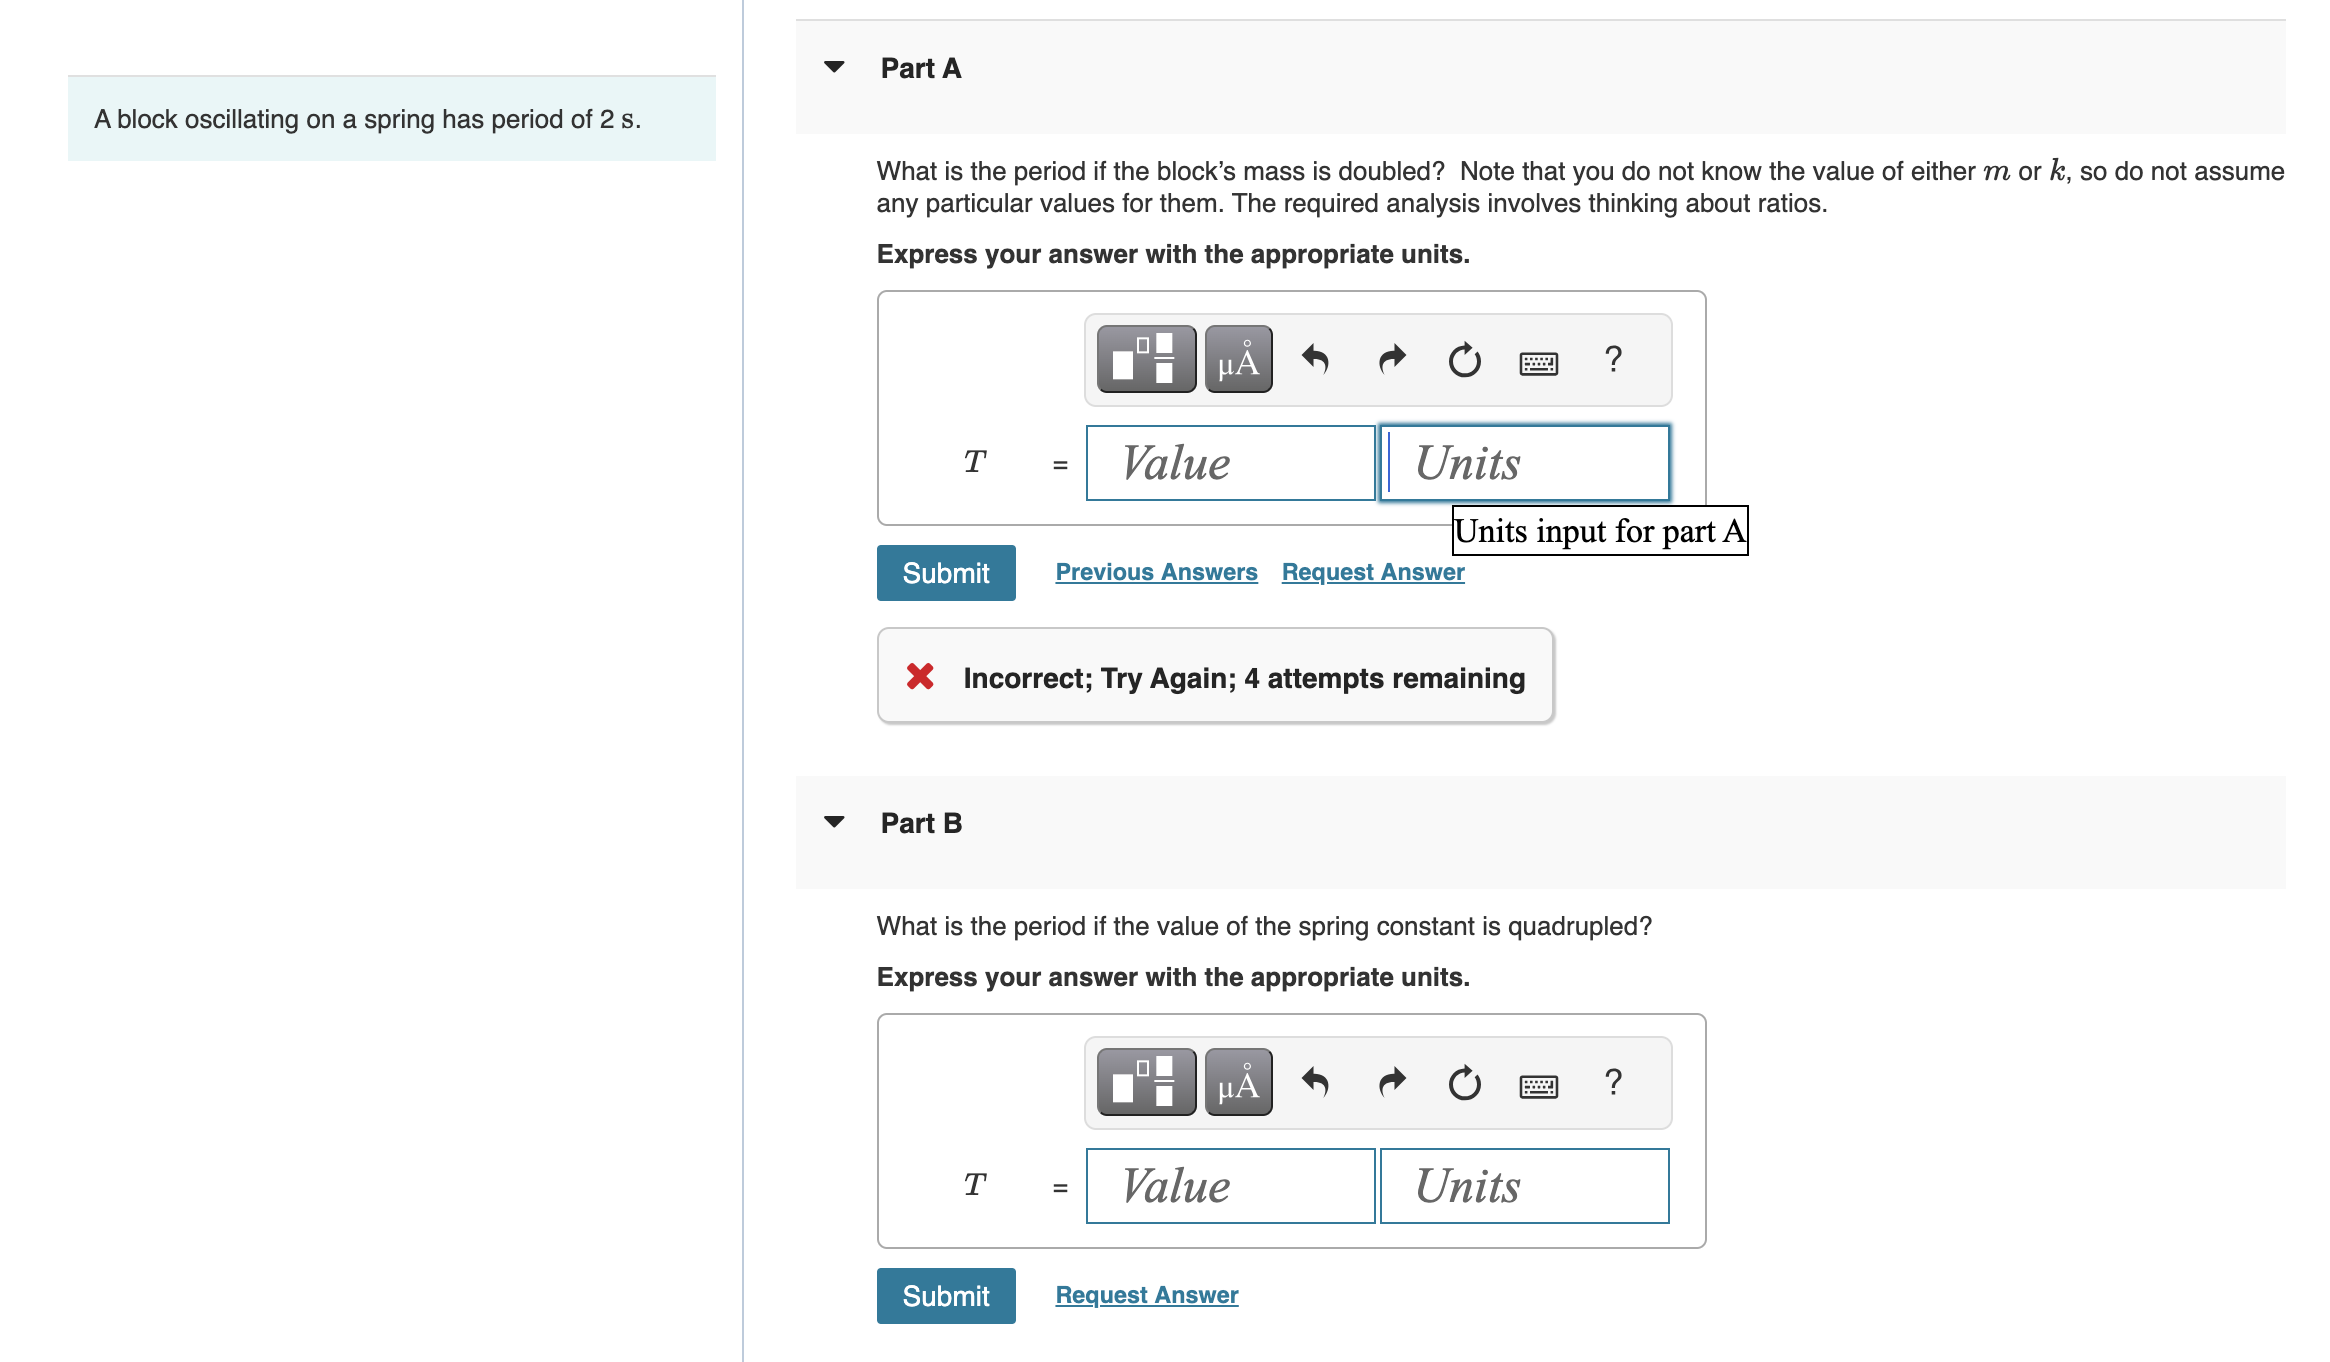Screen dimensions: 2330x1362
Task: Submit the Part A answer
Action: [x=946, y=573]
